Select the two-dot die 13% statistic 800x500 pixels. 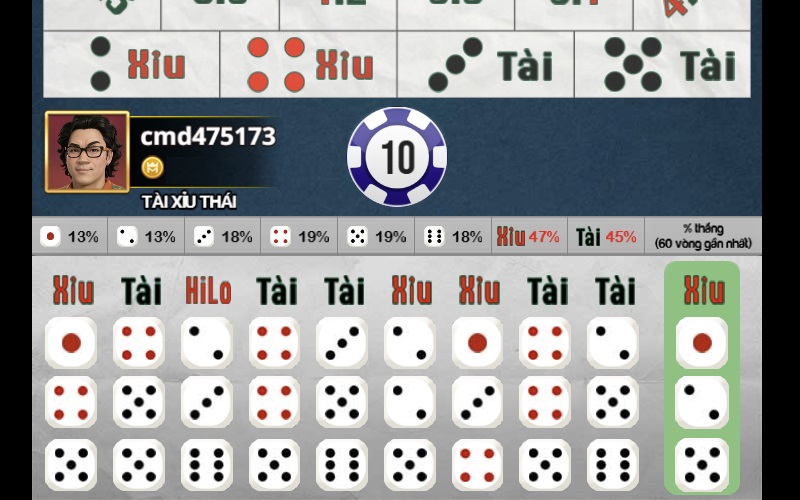(x=146, y=236)
